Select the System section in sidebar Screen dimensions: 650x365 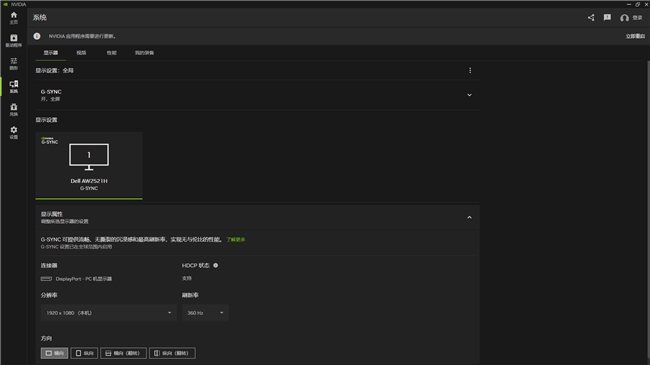click(x=14, y=86)
